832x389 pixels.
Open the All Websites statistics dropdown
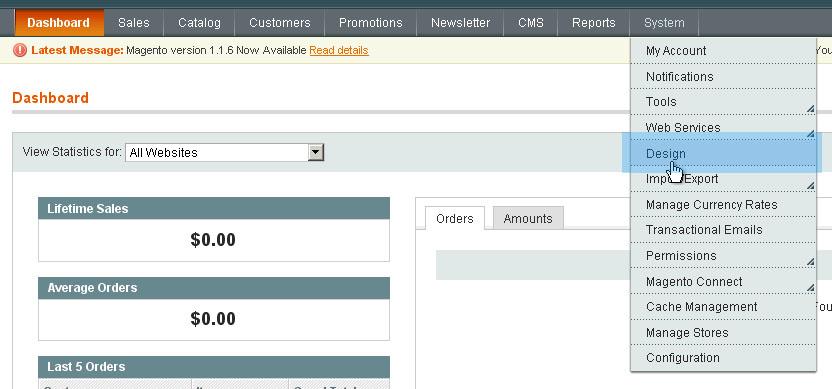pos(224,153)
